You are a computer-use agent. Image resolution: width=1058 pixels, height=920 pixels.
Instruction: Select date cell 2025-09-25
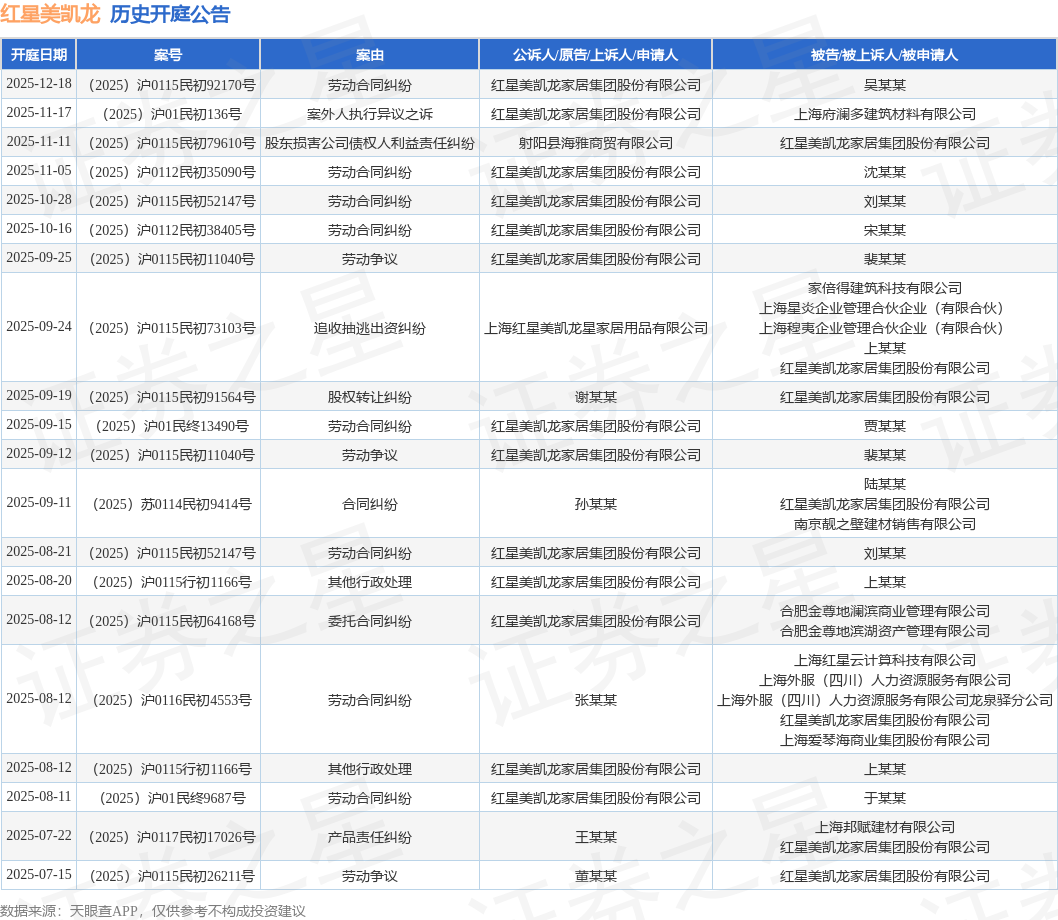[x=38, y=258]
